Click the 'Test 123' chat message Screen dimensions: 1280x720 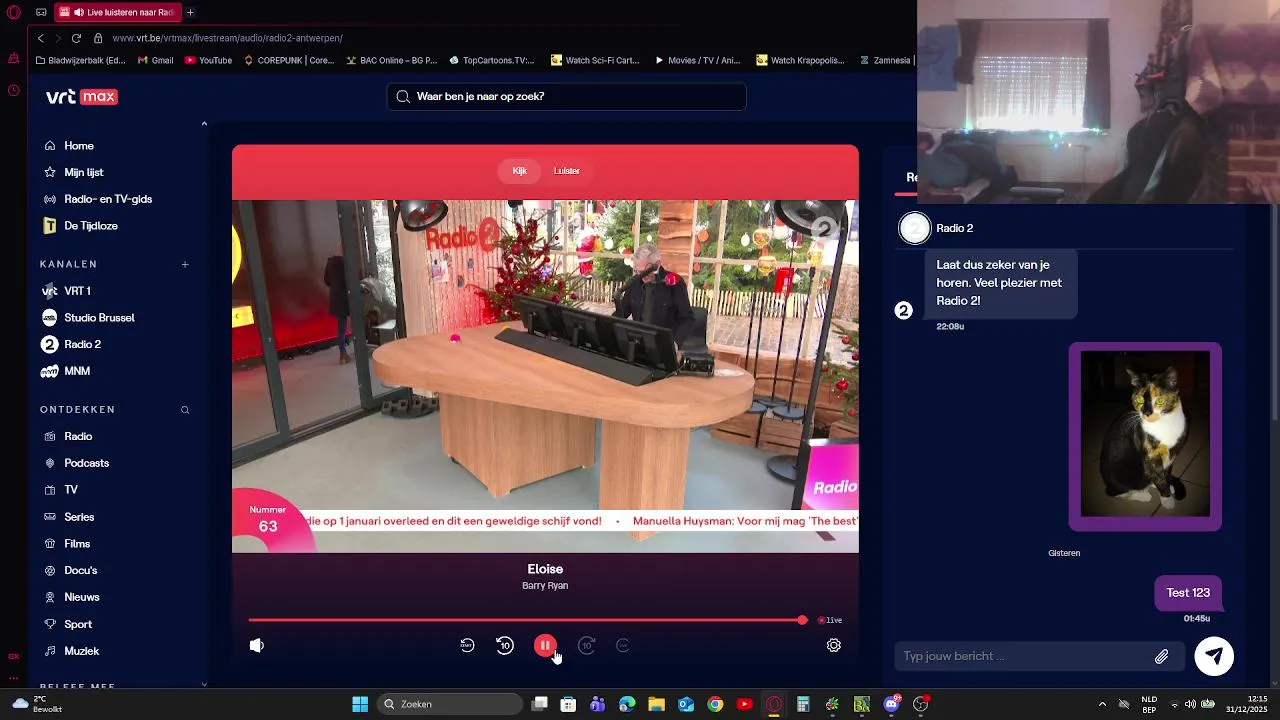1188,593
